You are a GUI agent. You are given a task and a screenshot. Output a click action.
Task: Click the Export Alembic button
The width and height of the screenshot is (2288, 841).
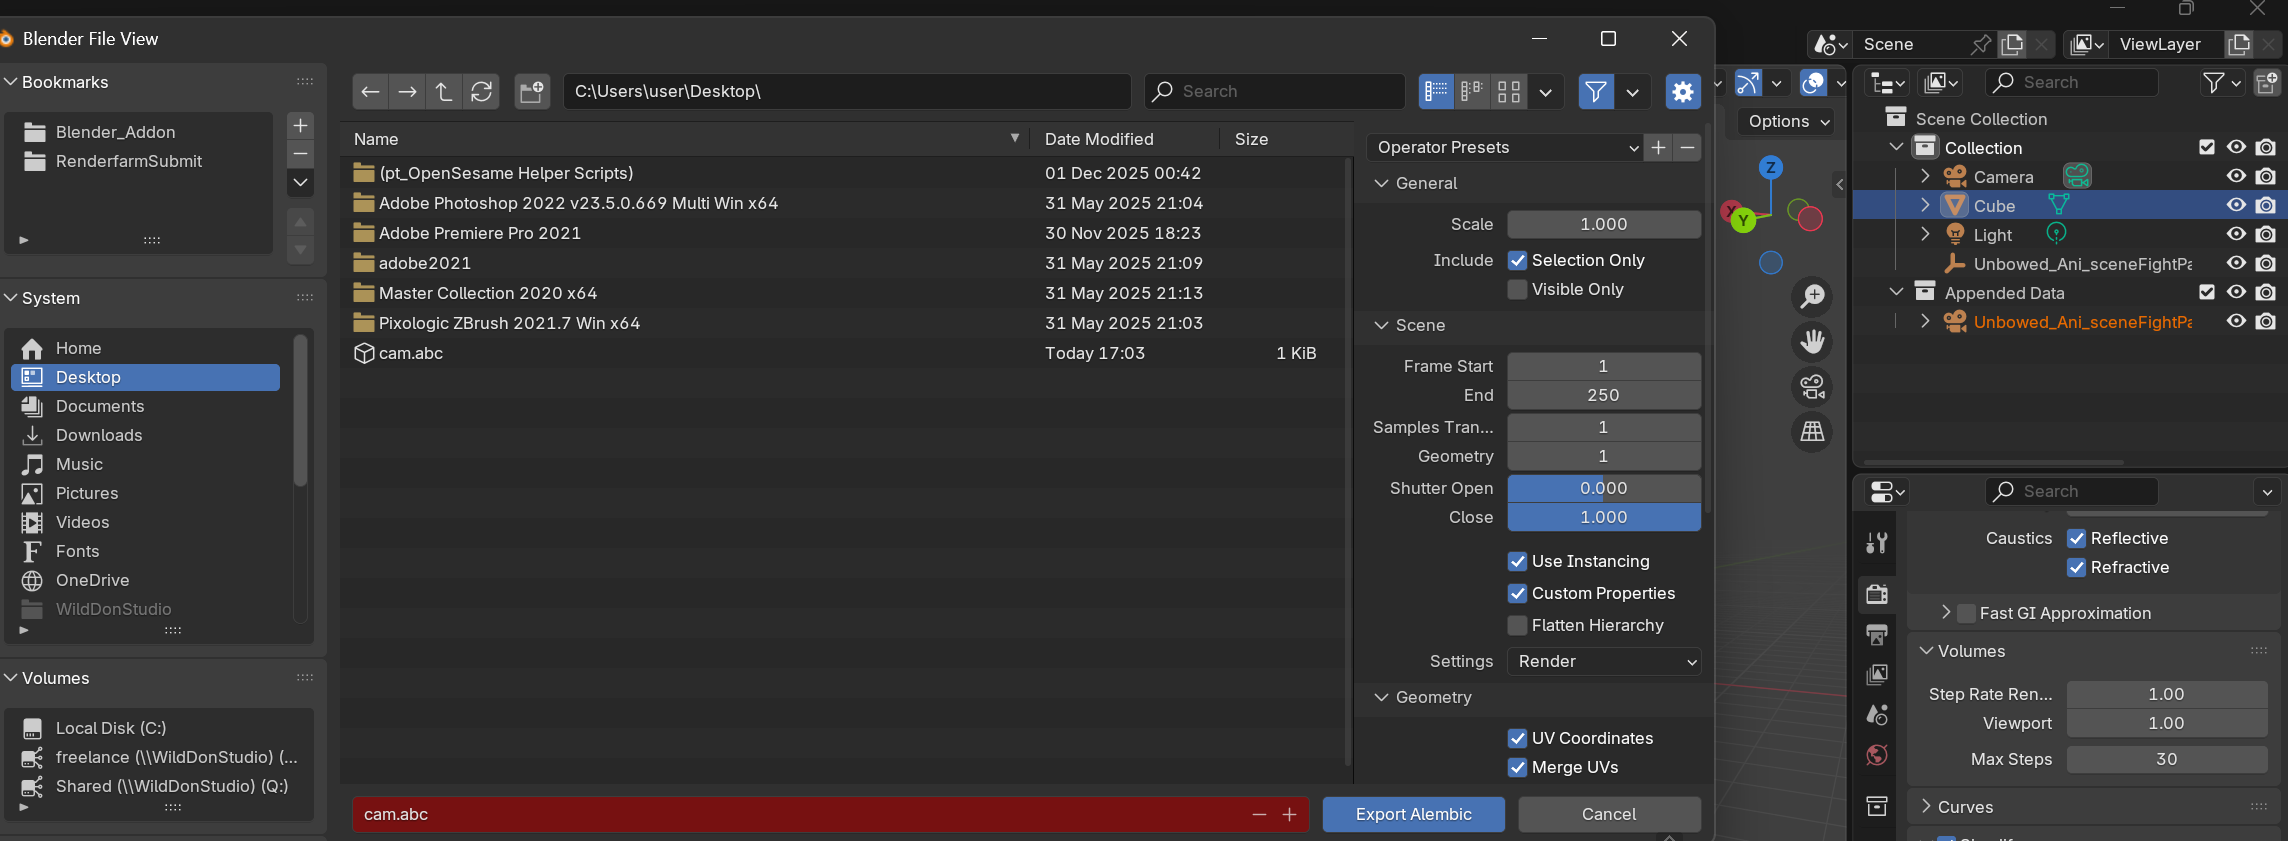click(x=1413, y=815)
